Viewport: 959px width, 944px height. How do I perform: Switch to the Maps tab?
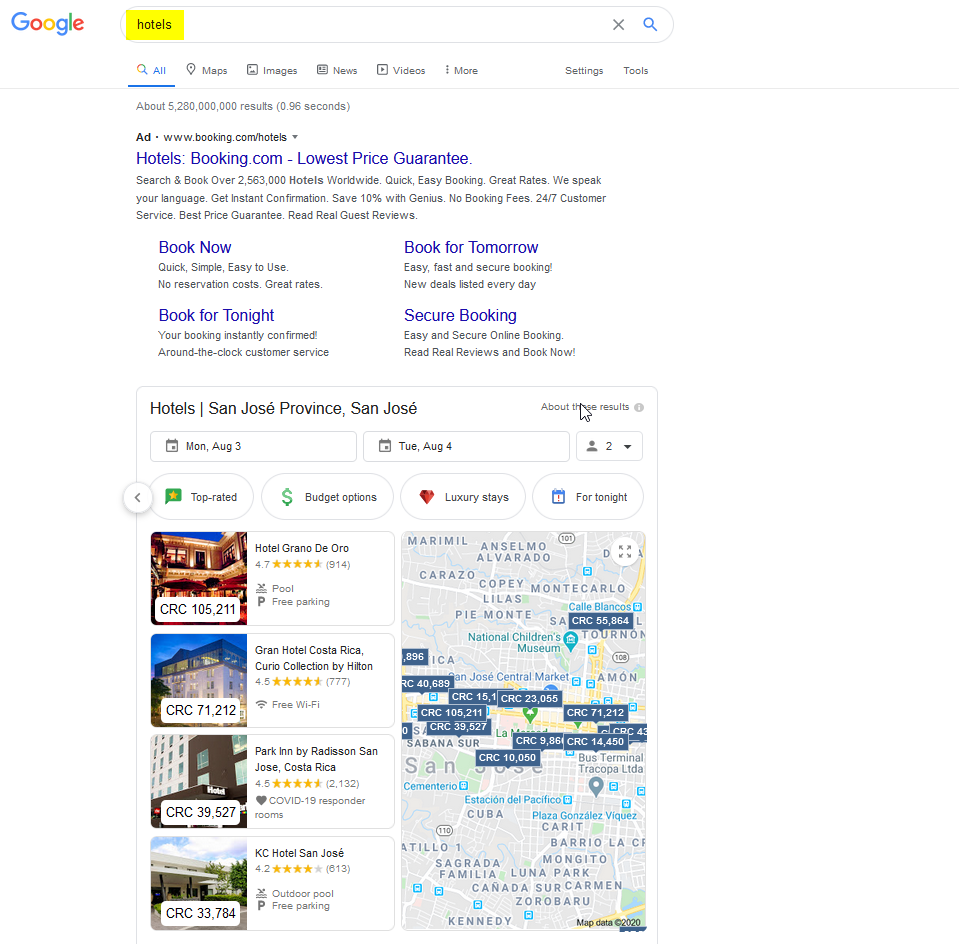coord(207,70)
